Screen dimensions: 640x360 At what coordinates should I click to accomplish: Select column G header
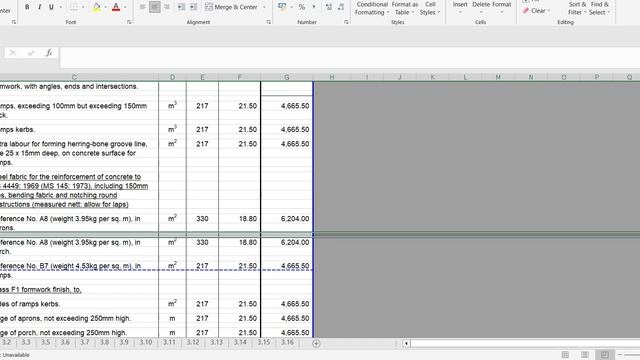(287, 77)
